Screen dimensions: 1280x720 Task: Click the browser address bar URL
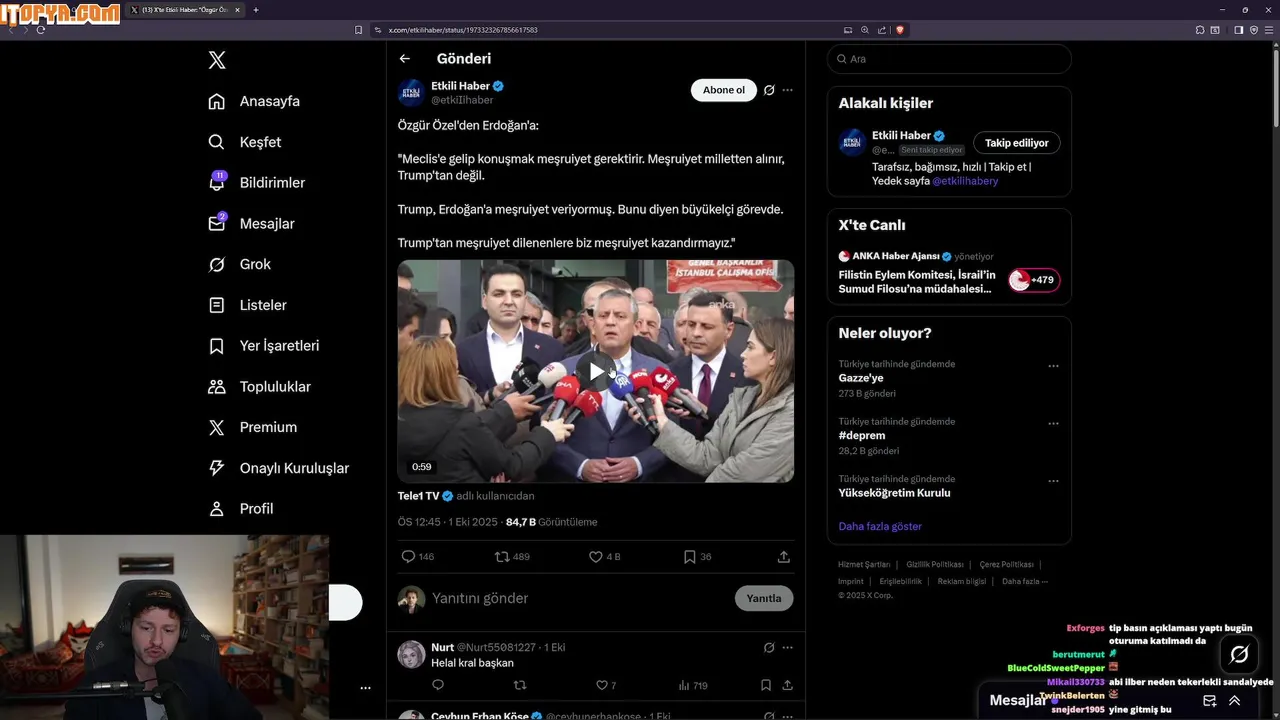(463, 30)
